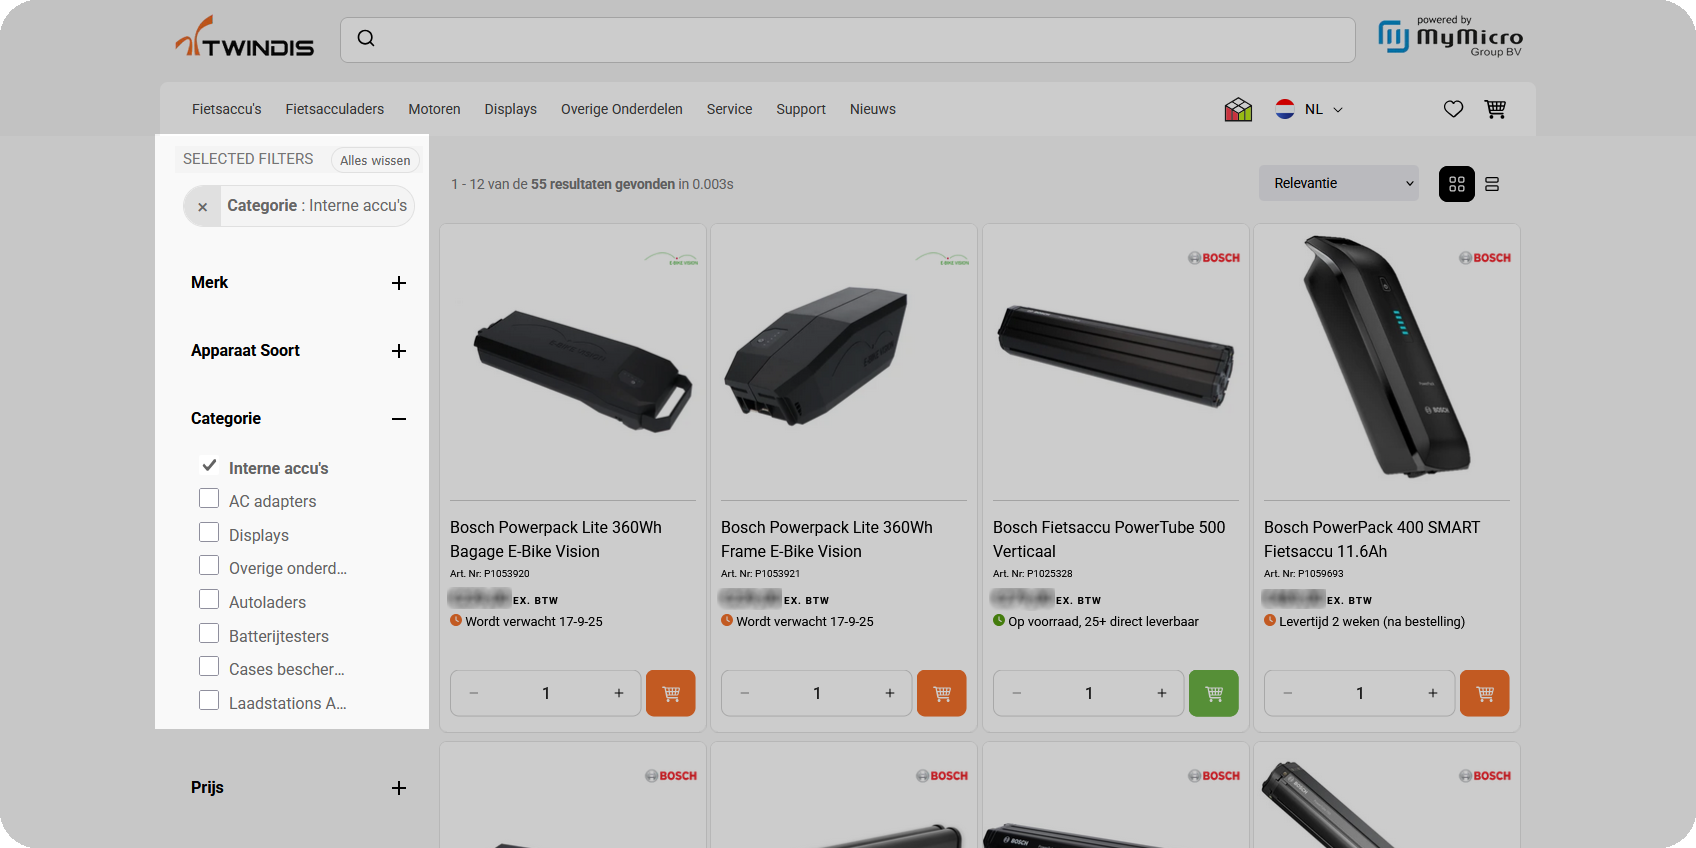
Task: Decrease quantity for PowerTube 500 Verticaal
Action: [x=1017, y=693]
